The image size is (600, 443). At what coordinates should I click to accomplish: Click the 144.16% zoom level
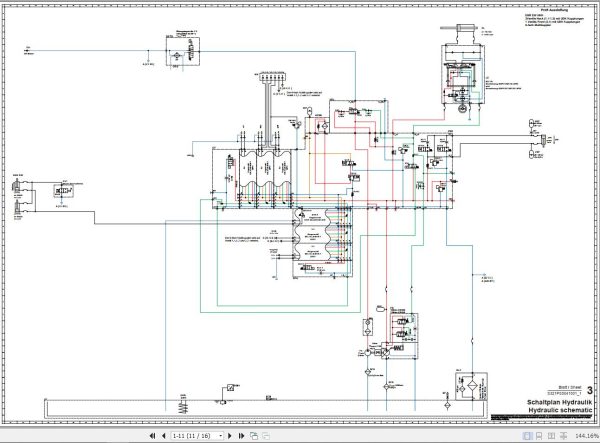[x=587, y=436]
